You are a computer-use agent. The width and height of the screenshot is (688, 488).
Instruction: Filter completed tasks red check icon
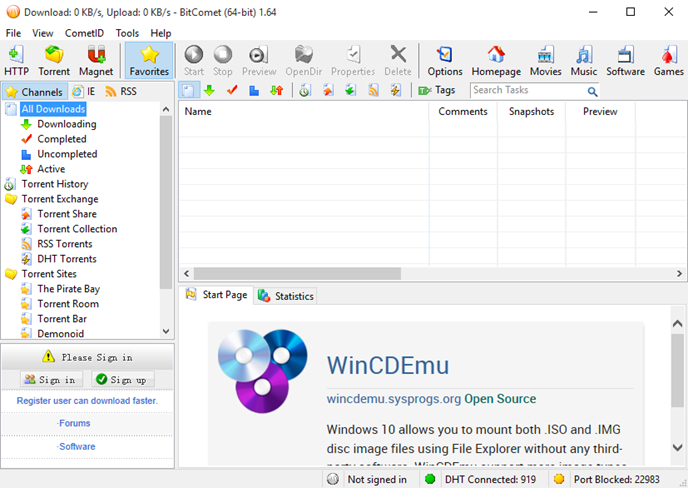point(232,90)
